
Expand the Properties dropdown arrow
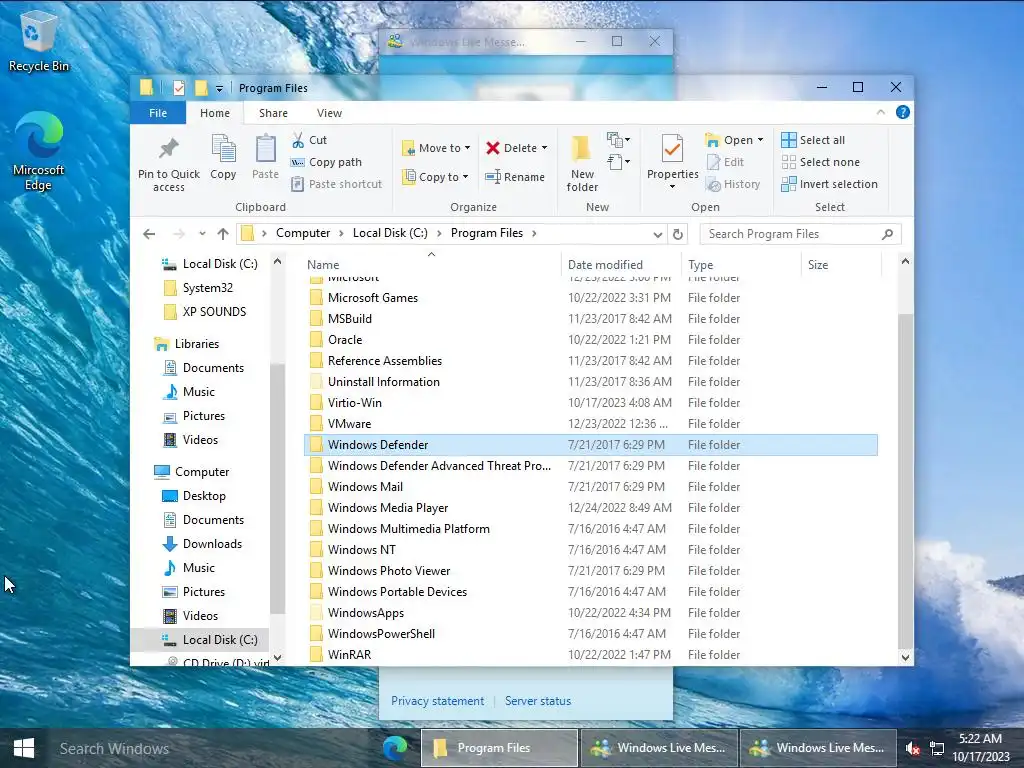coord(672,187)
